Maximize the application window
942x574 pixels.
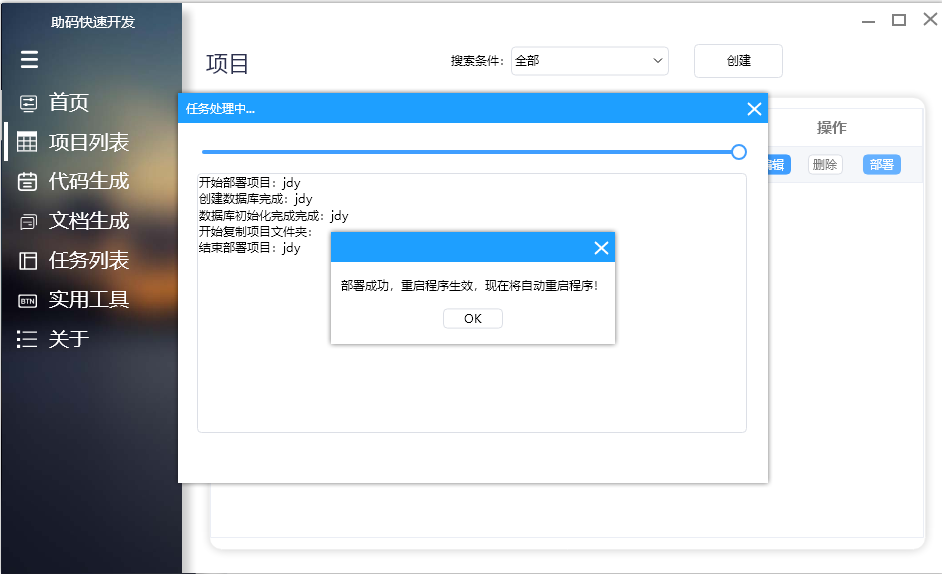click(x=899, y=20)
